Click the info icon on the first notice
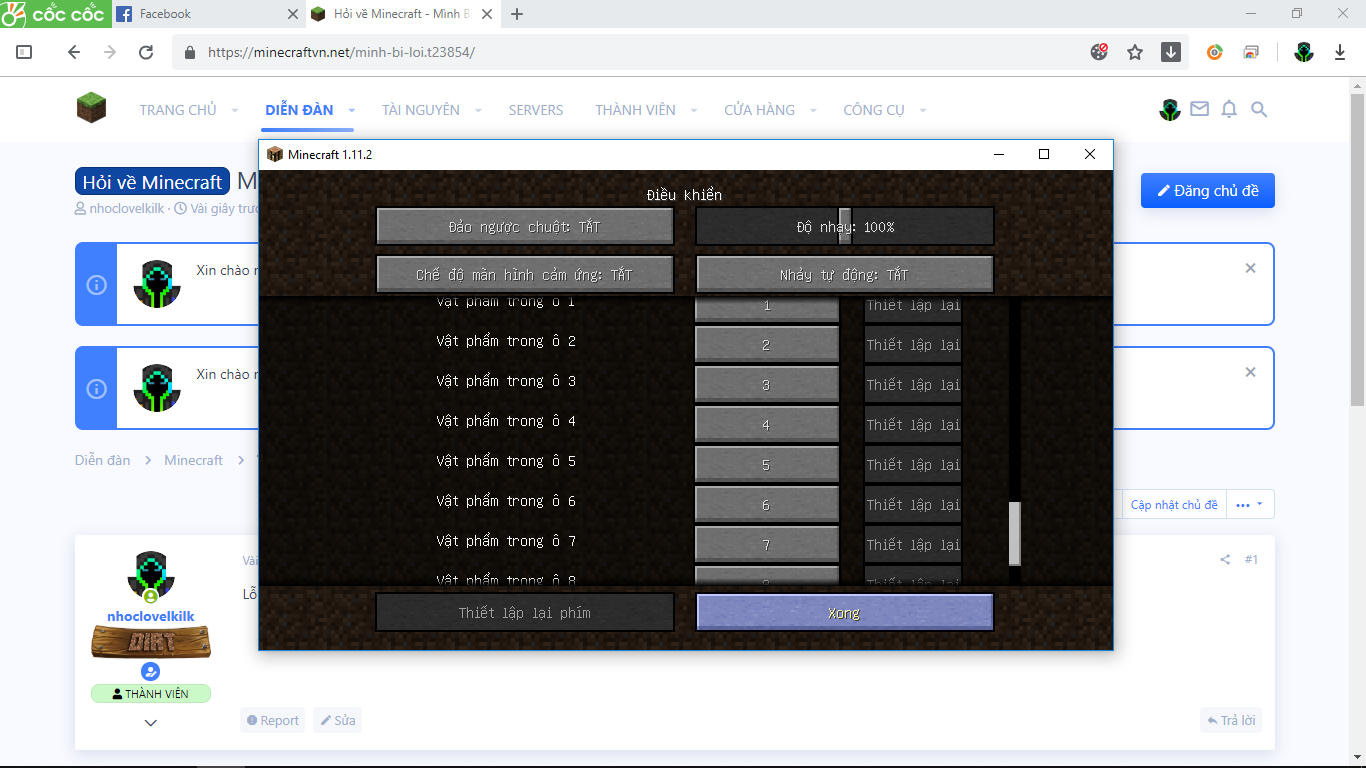 [96, 284]
